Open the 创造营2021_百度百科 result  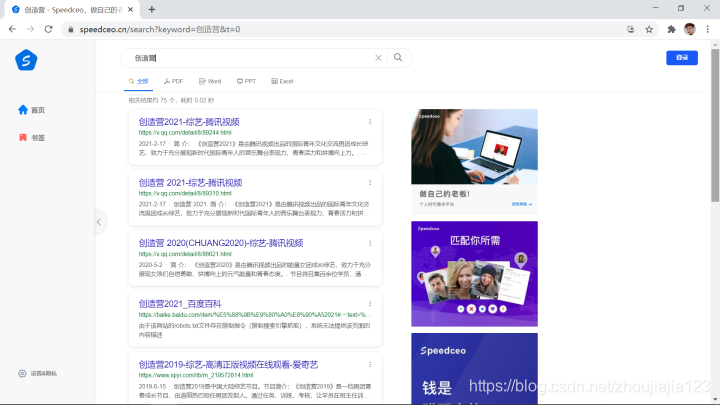pos(180,304)
